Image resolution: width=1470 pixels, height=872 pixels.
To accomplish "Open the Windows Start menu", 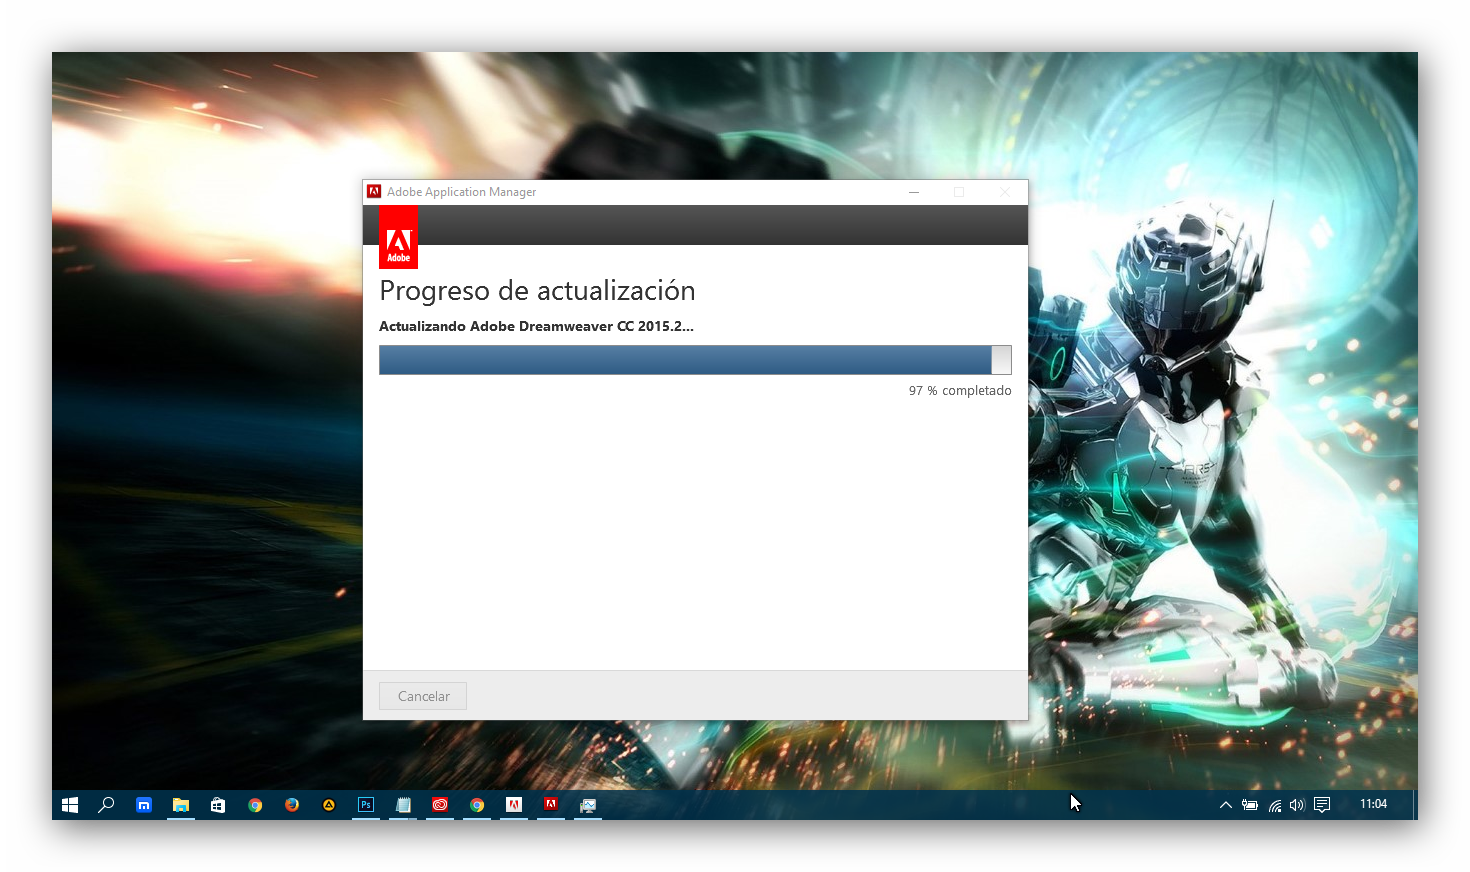I will click(70, 805).
